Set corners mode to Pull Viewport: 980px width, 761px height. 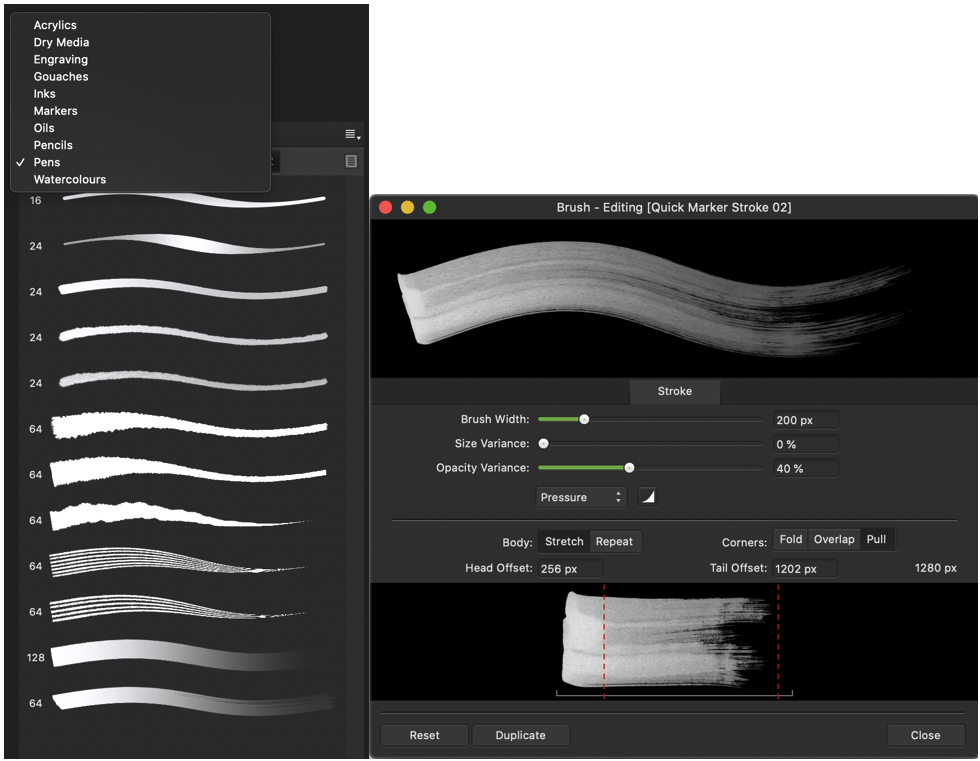(x=877, y=539)
